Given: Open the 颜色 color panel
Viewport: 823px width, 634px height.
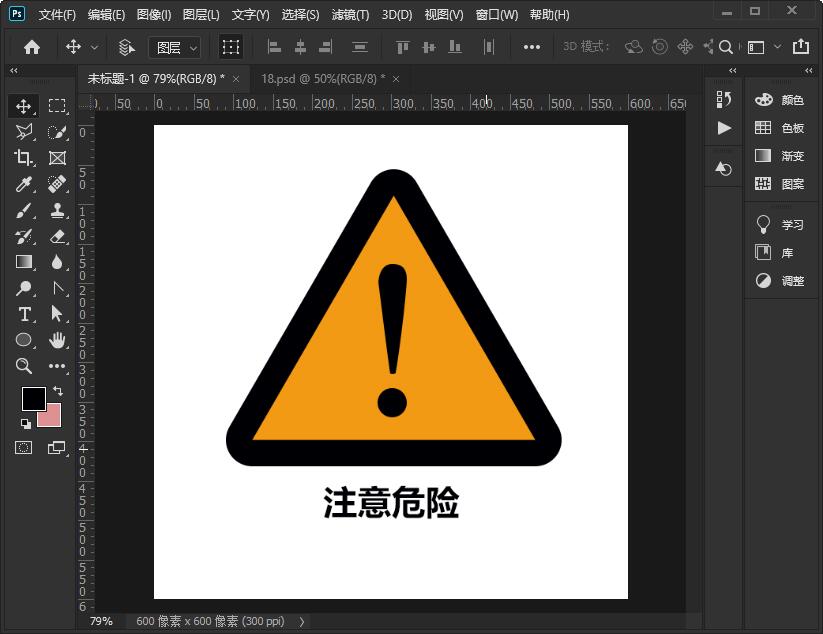Looking at the screenshot, I should (779, 100).
